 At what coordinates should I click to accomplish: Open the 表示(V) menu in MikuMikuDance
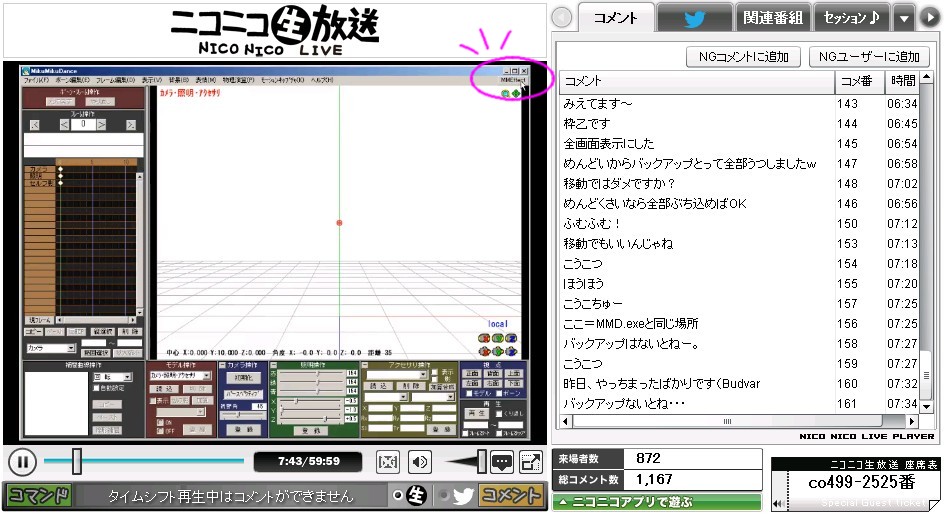152,80
